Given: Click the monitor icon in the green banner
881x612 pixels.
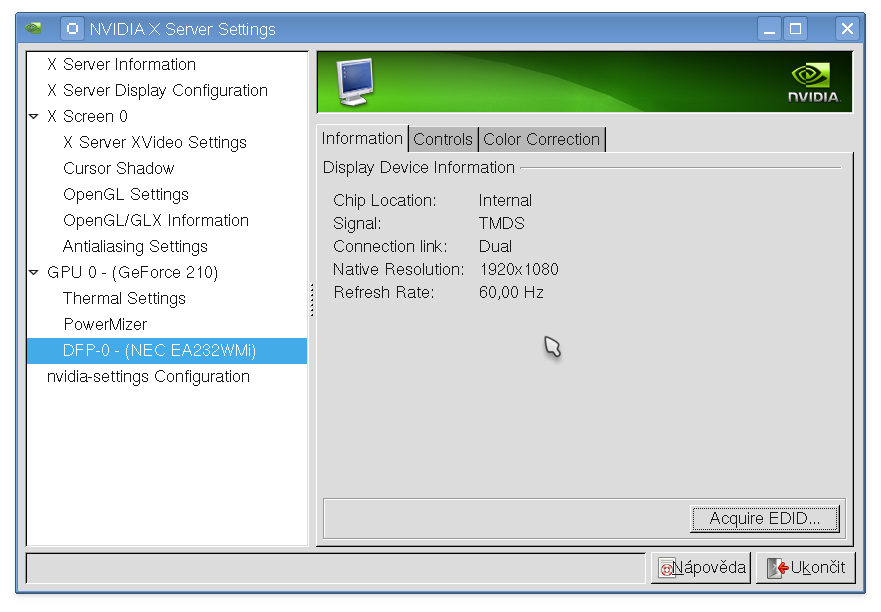Looking at the screenshot, I should point(356,81).
